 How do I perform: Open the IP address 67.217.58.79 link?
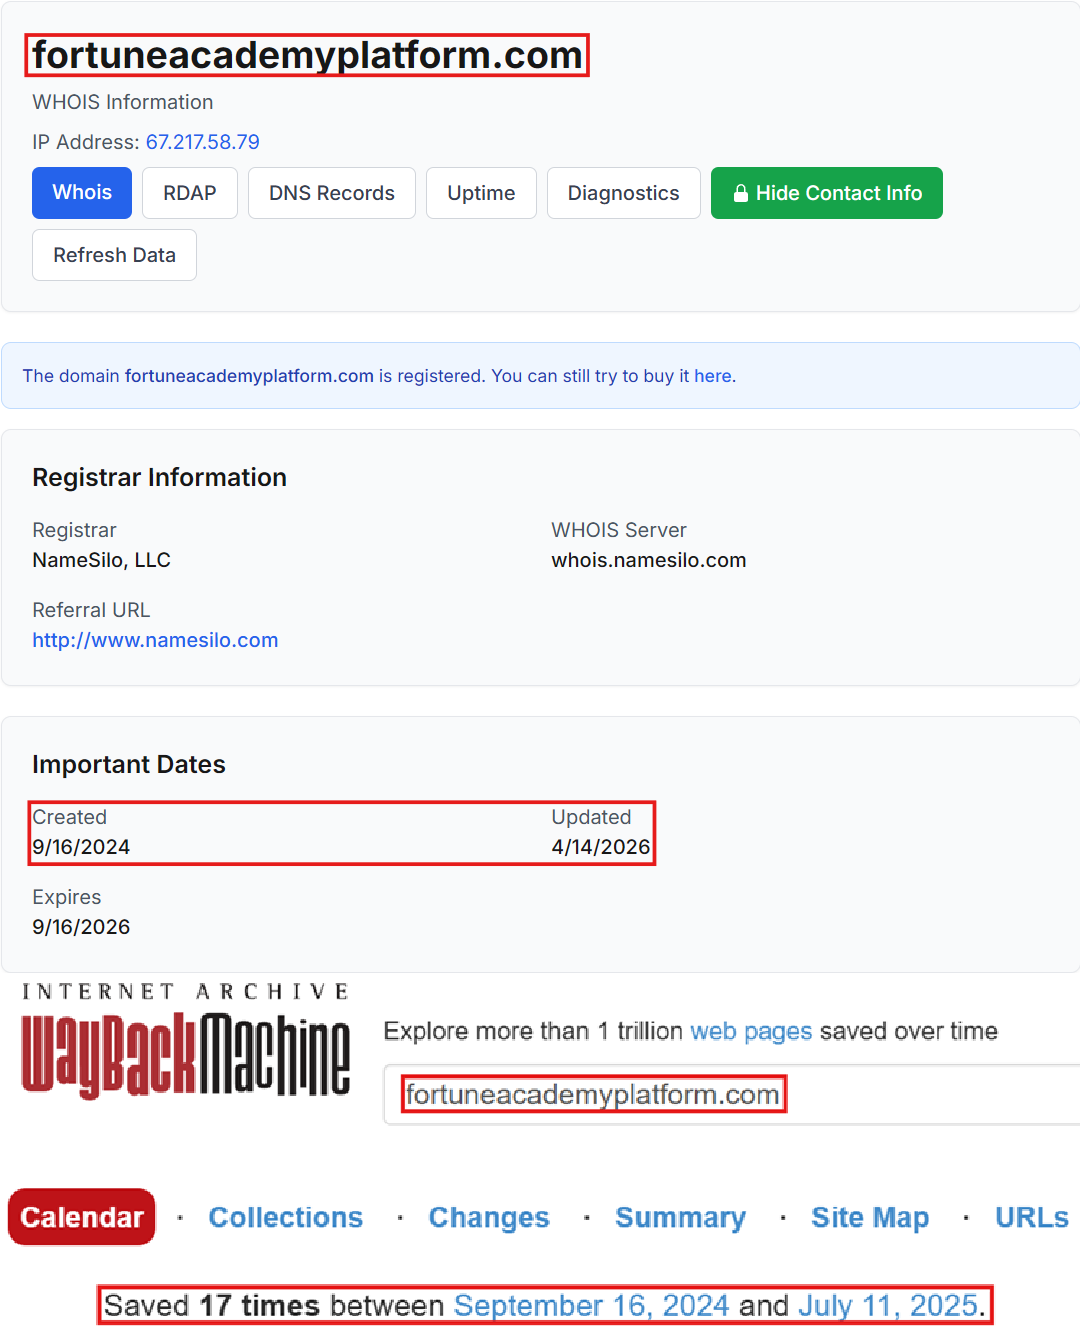coord(202,142)
